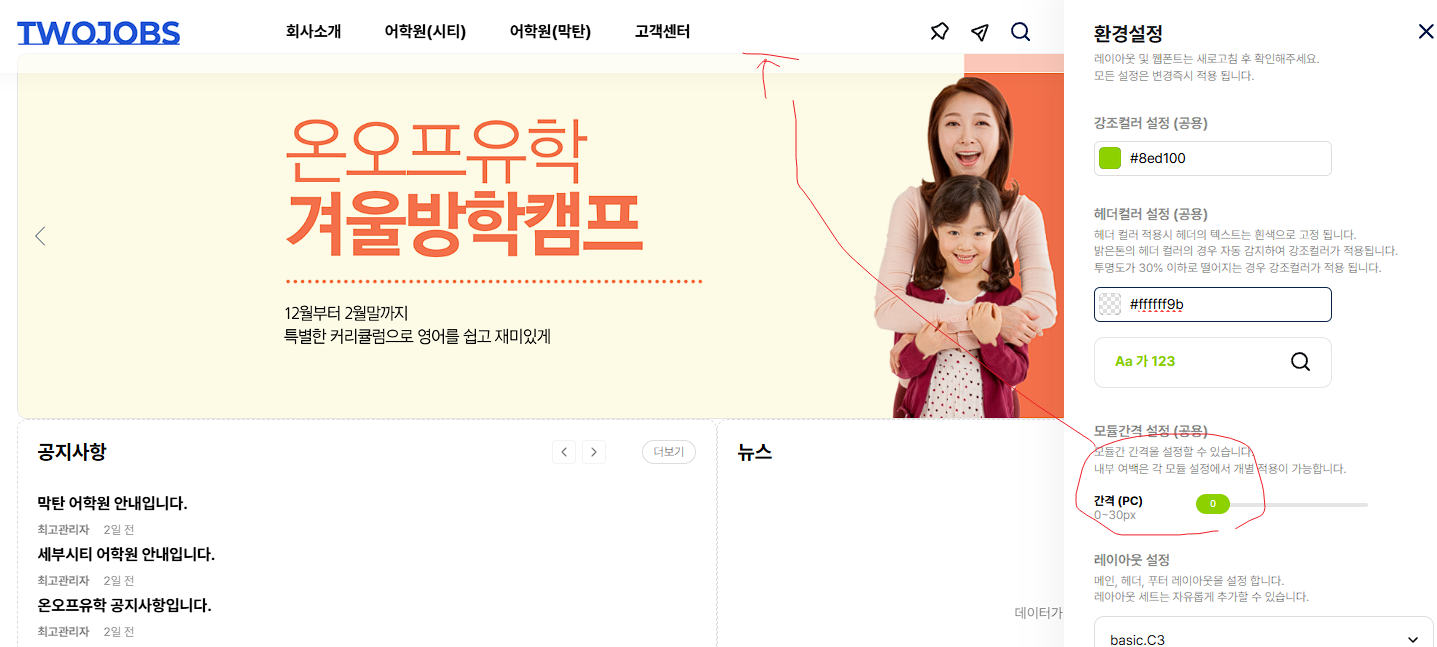The image size is (1437, 647).
Task: Click the pin icon in header
Action: pyautogui.click(x=939, y=32)
